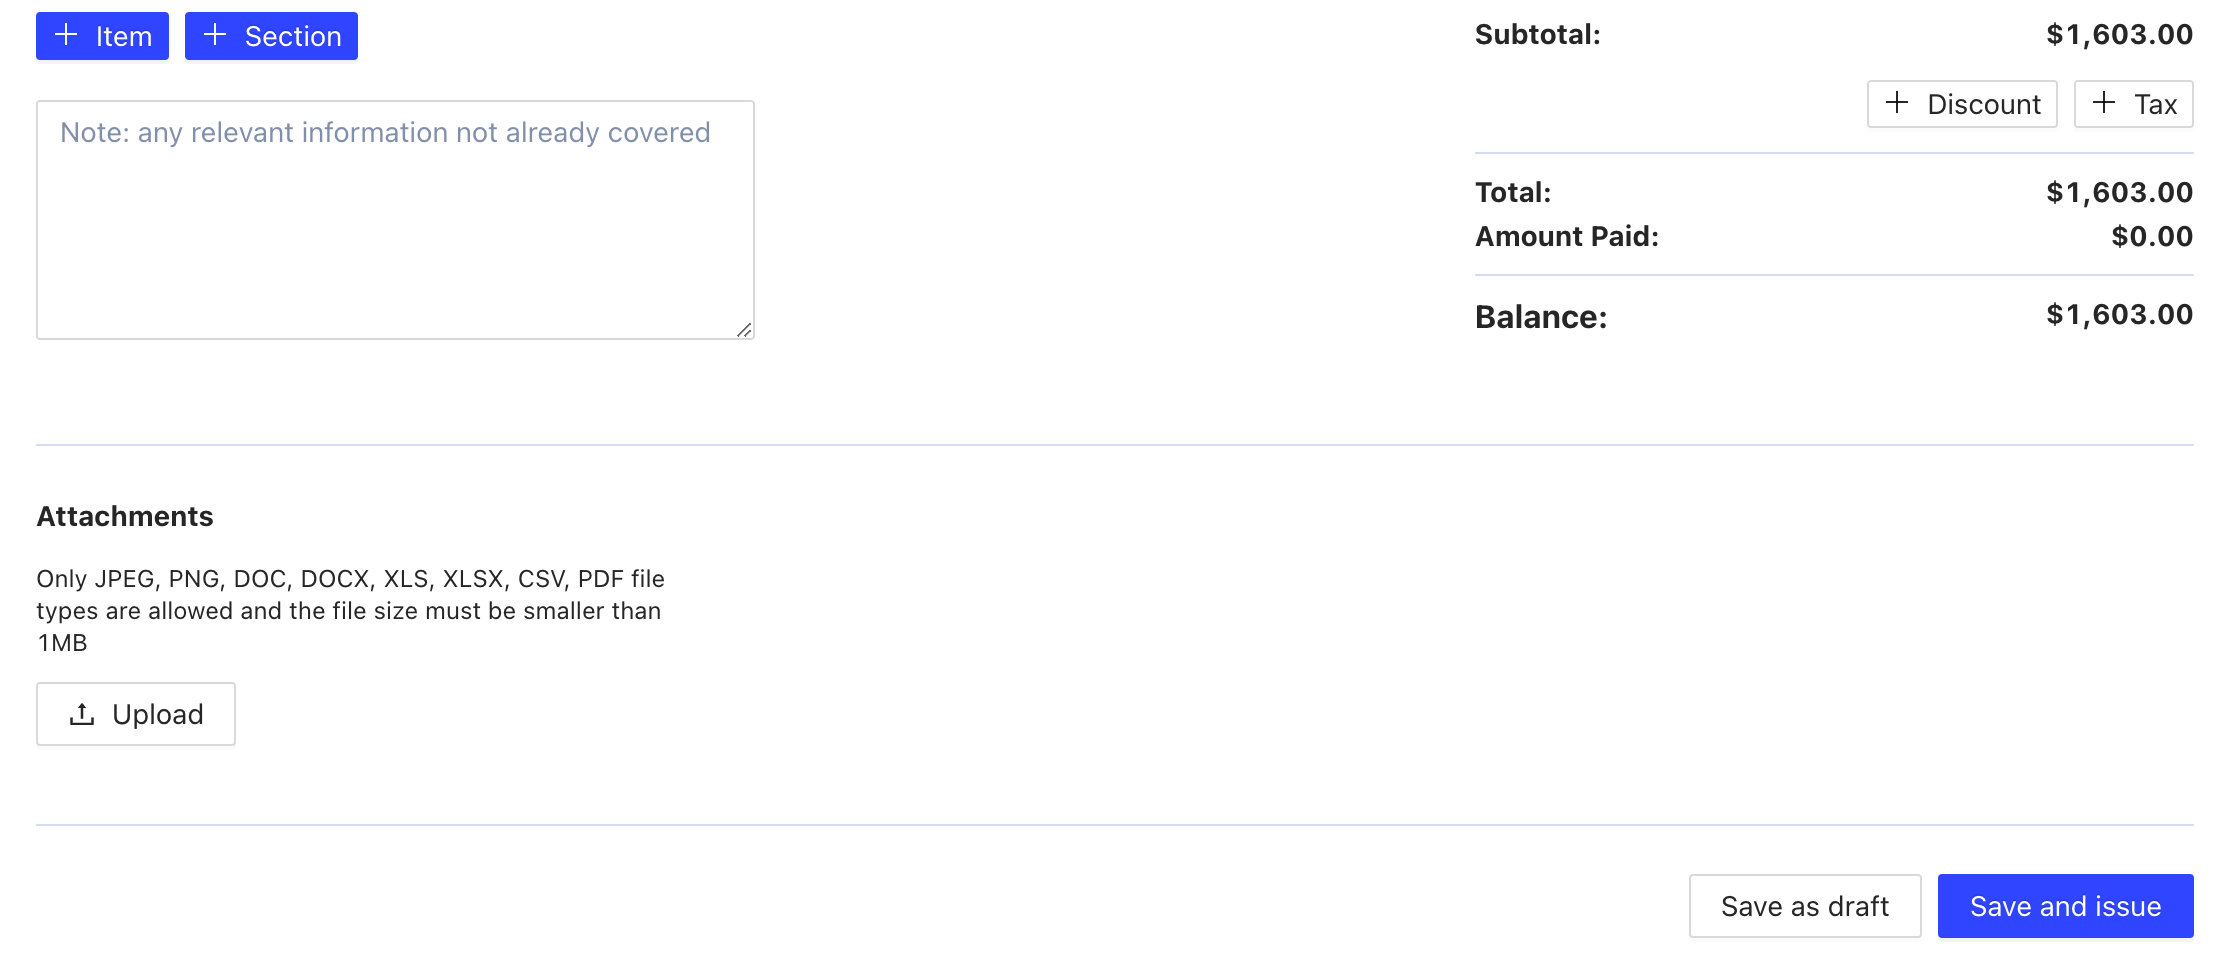The width and height of the screenshot is (2232, 980).
Task: Focus the Note text area
Action: click(x=395, y=220)
